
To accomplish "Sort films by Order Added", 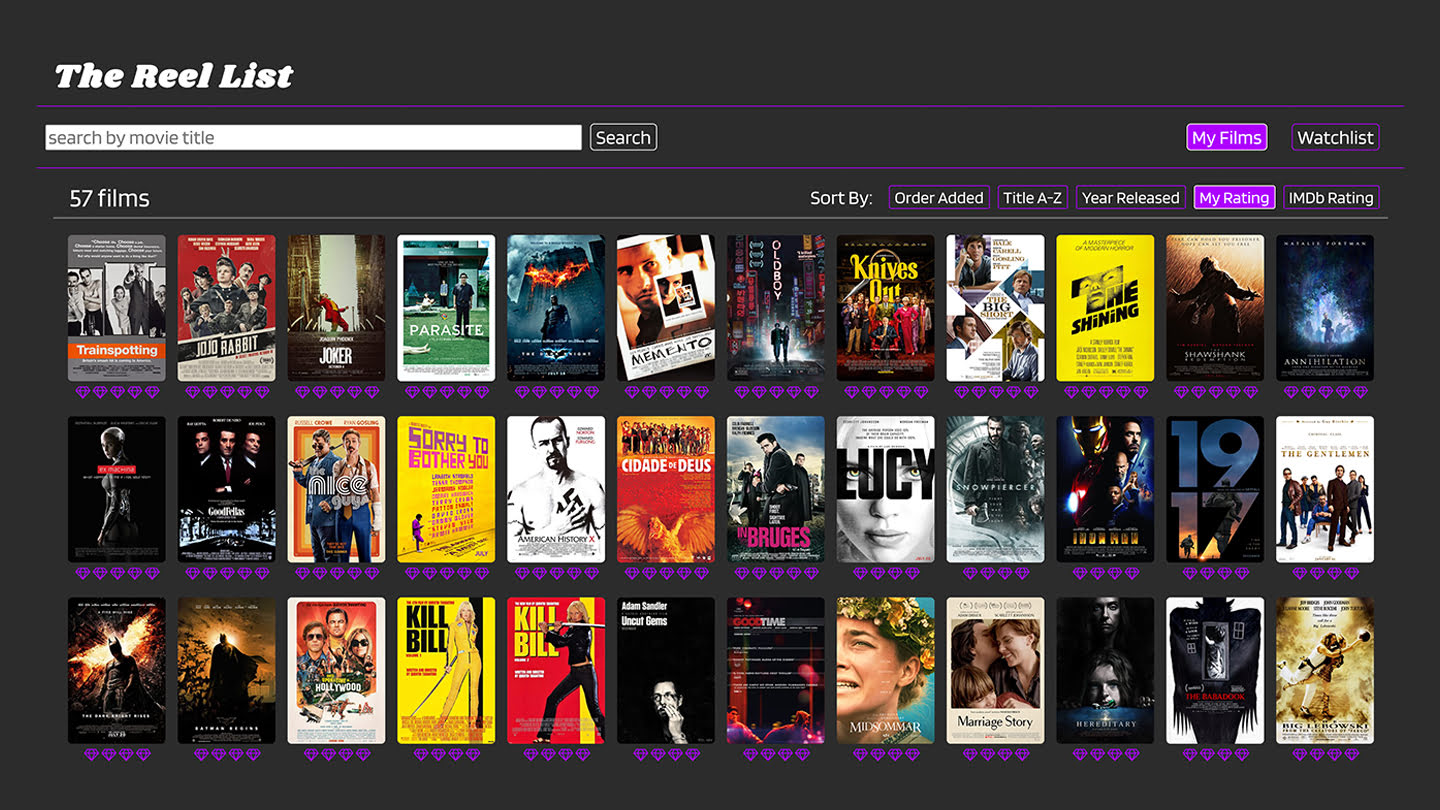I will (939, 198).
